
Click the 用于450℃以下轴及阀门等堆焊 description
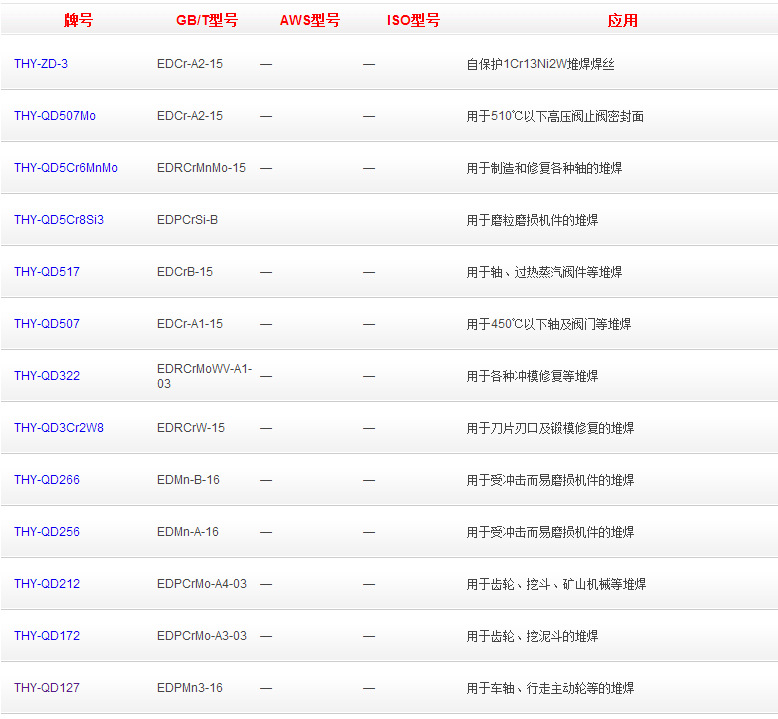pyautogui.click(x=549, y=325)
